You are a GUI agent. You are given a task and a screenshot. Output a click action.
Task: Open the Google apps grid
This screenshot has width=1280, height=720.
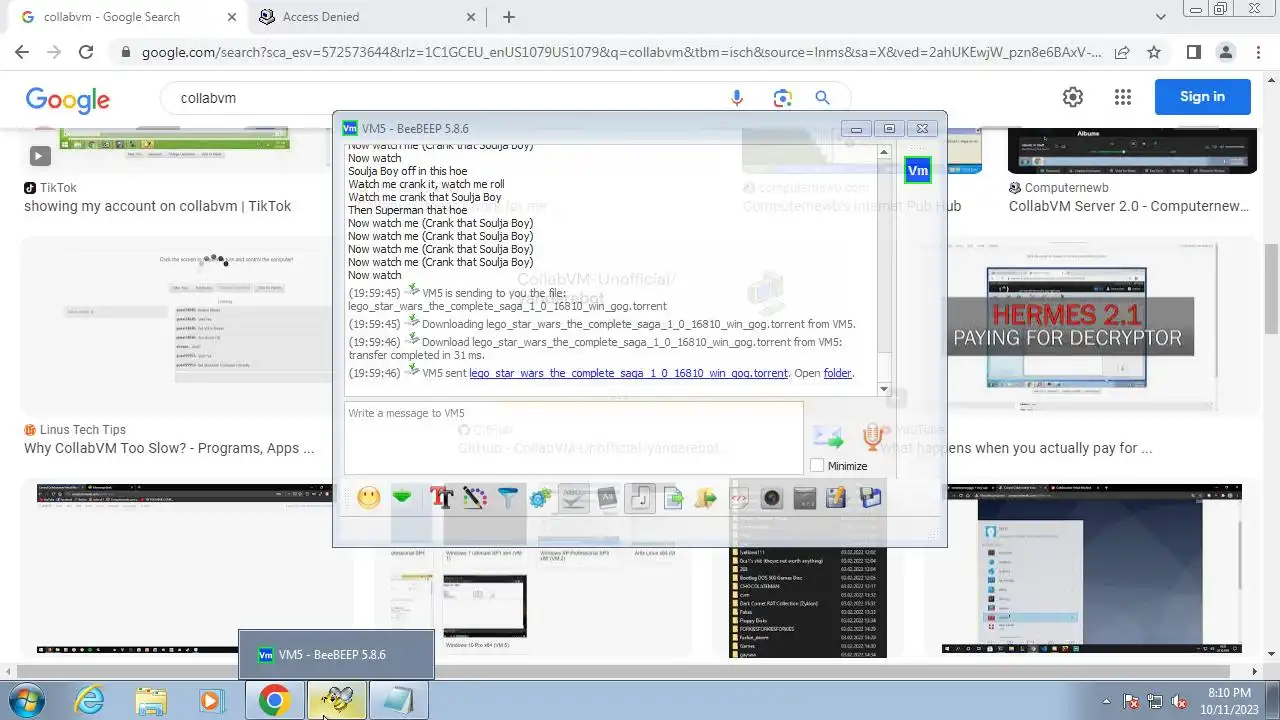click(1122, 97)
